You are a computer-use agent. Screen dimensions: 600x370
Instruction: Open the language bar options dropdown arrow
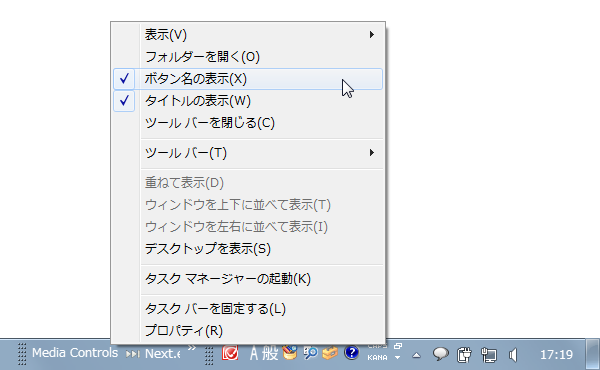click(398, 358)
